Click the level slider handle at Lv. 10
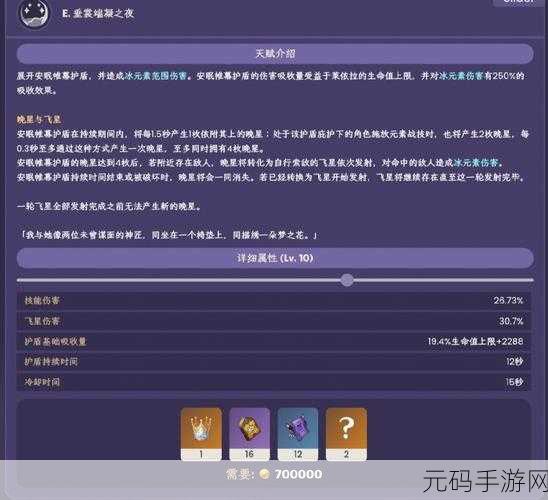 [347, 280]
